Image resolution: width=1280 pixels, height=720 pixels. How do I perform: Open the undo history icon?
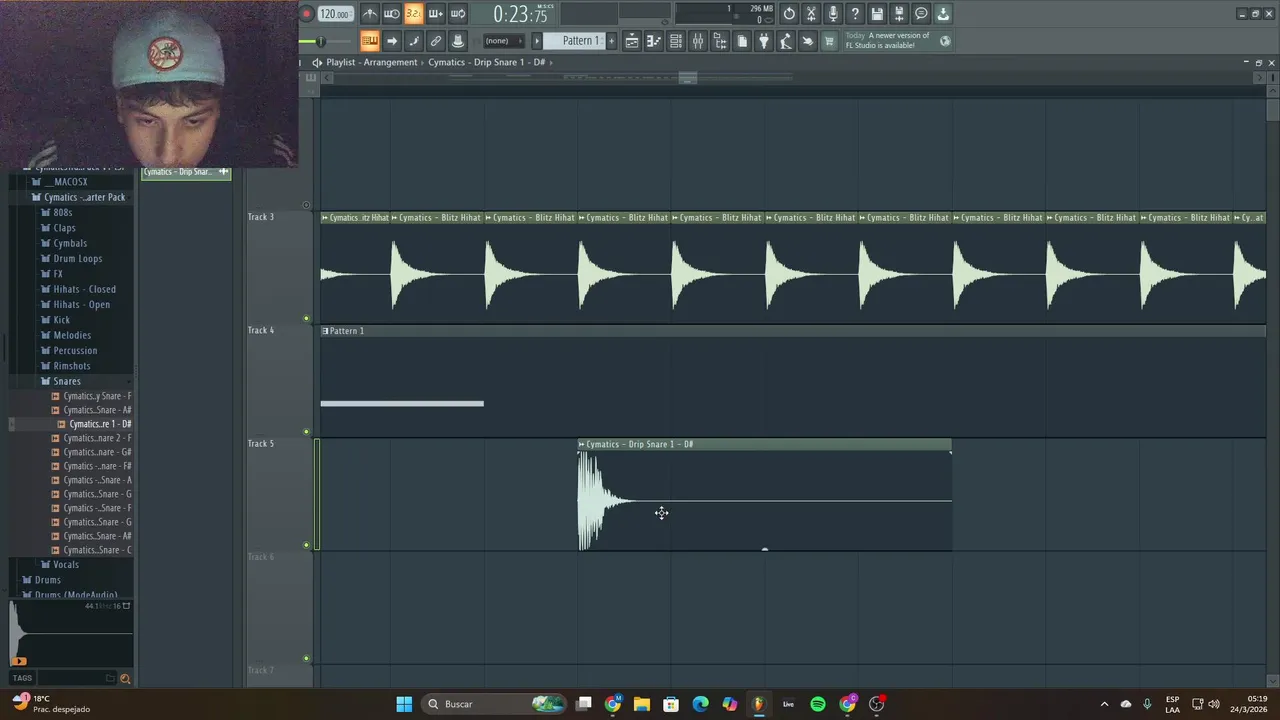789,14
